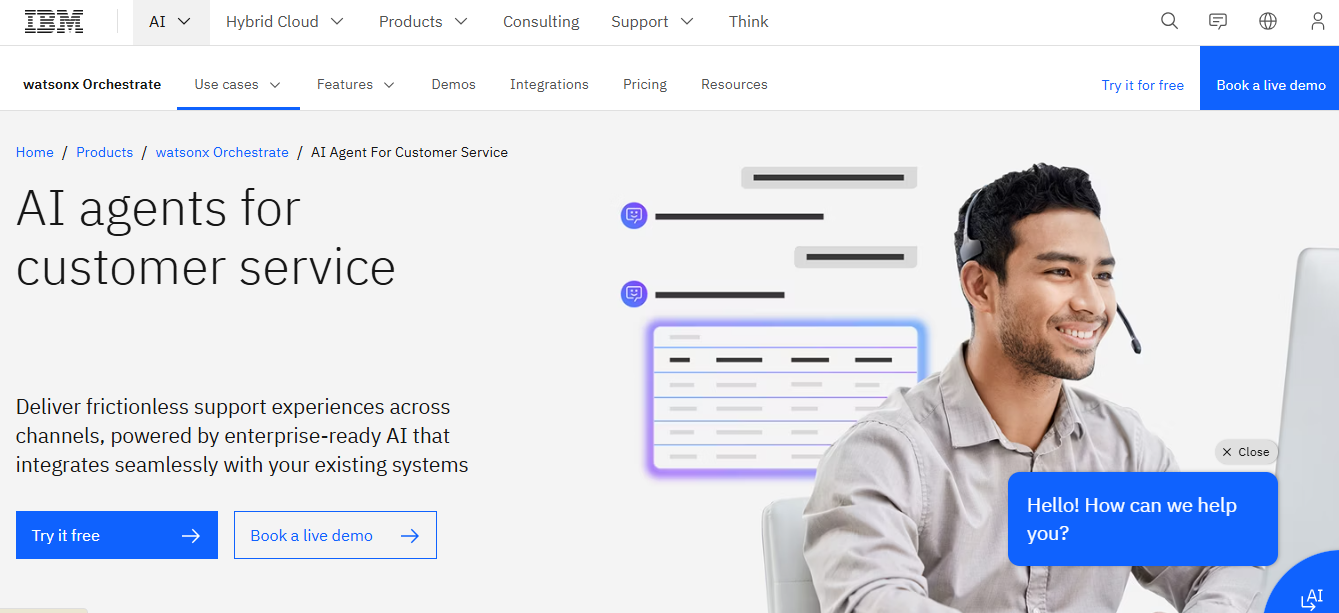Open the Integrations section
This screenshot has width=1339, height=613.
(549, 84)
